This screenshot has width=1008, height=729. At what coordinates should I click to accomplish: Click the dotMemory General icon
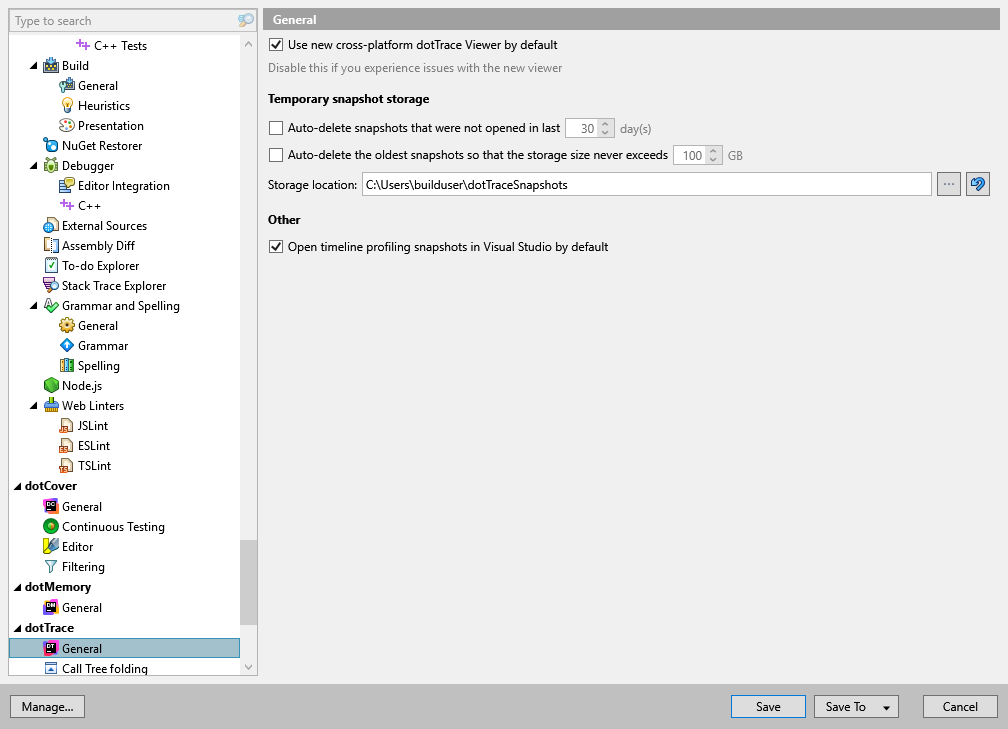pyautogui.click(x=51, y=608)
